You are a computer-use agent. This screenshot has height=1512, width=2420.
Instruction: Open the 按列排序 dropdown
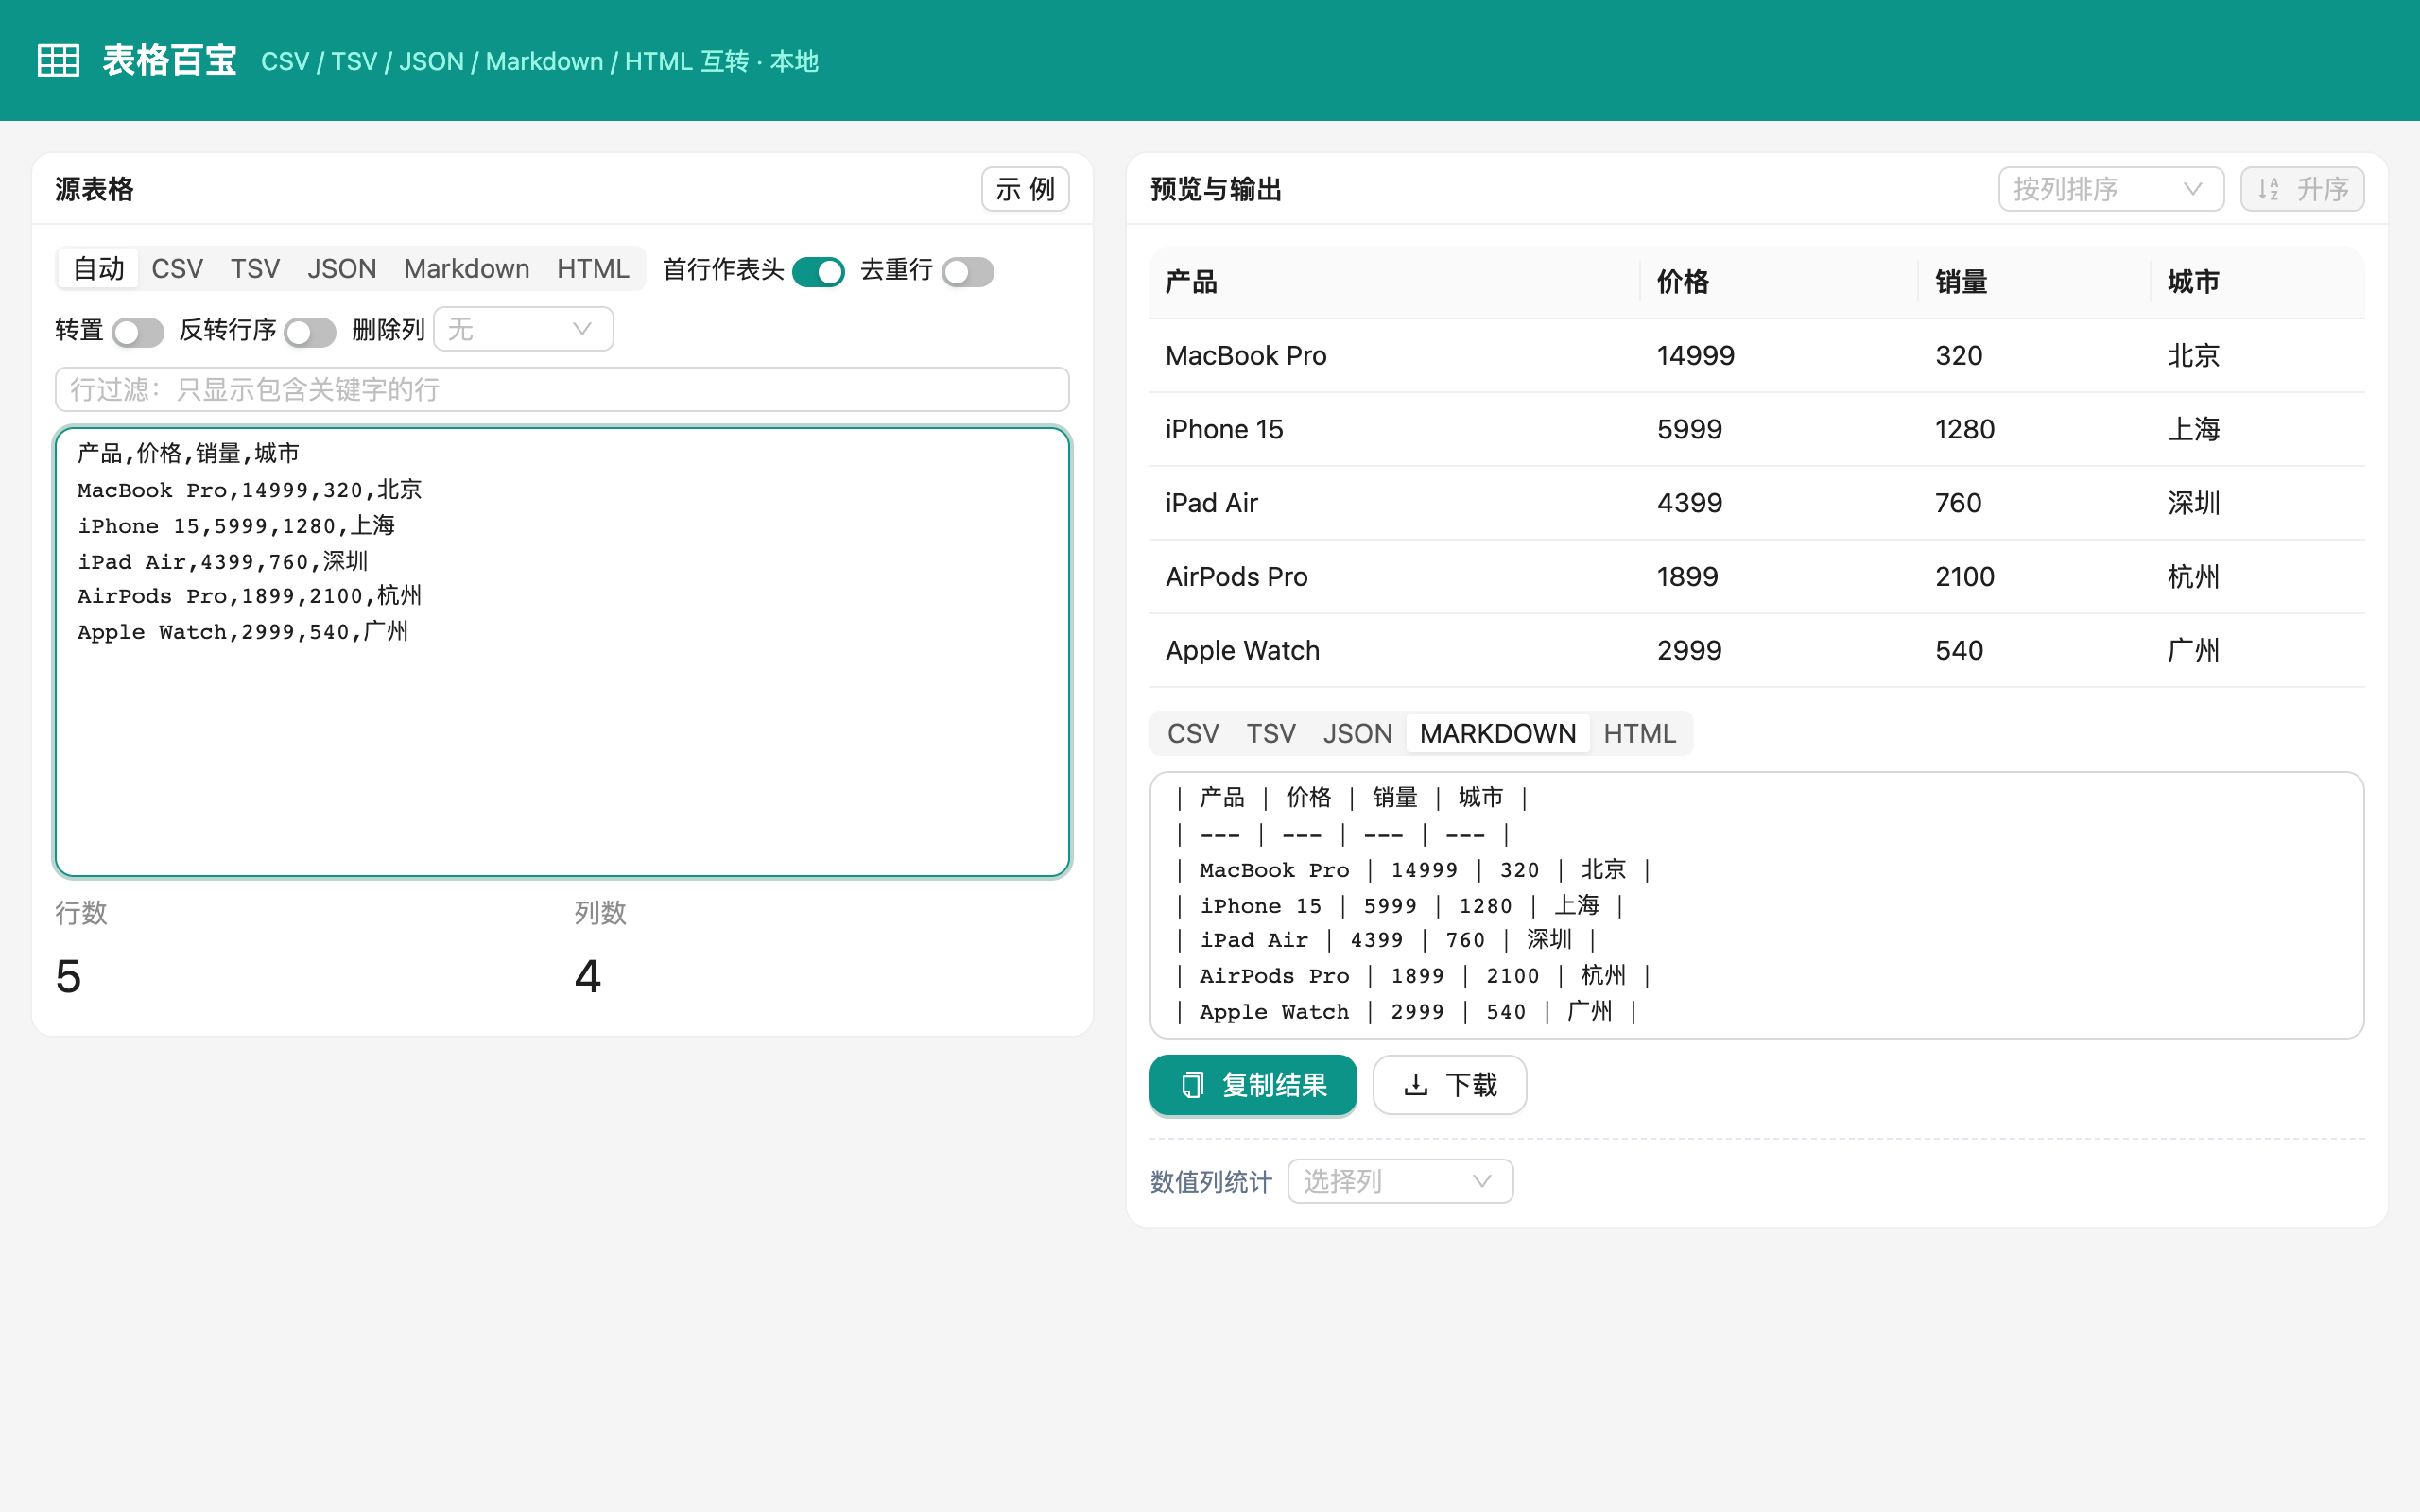[2110, 189]
